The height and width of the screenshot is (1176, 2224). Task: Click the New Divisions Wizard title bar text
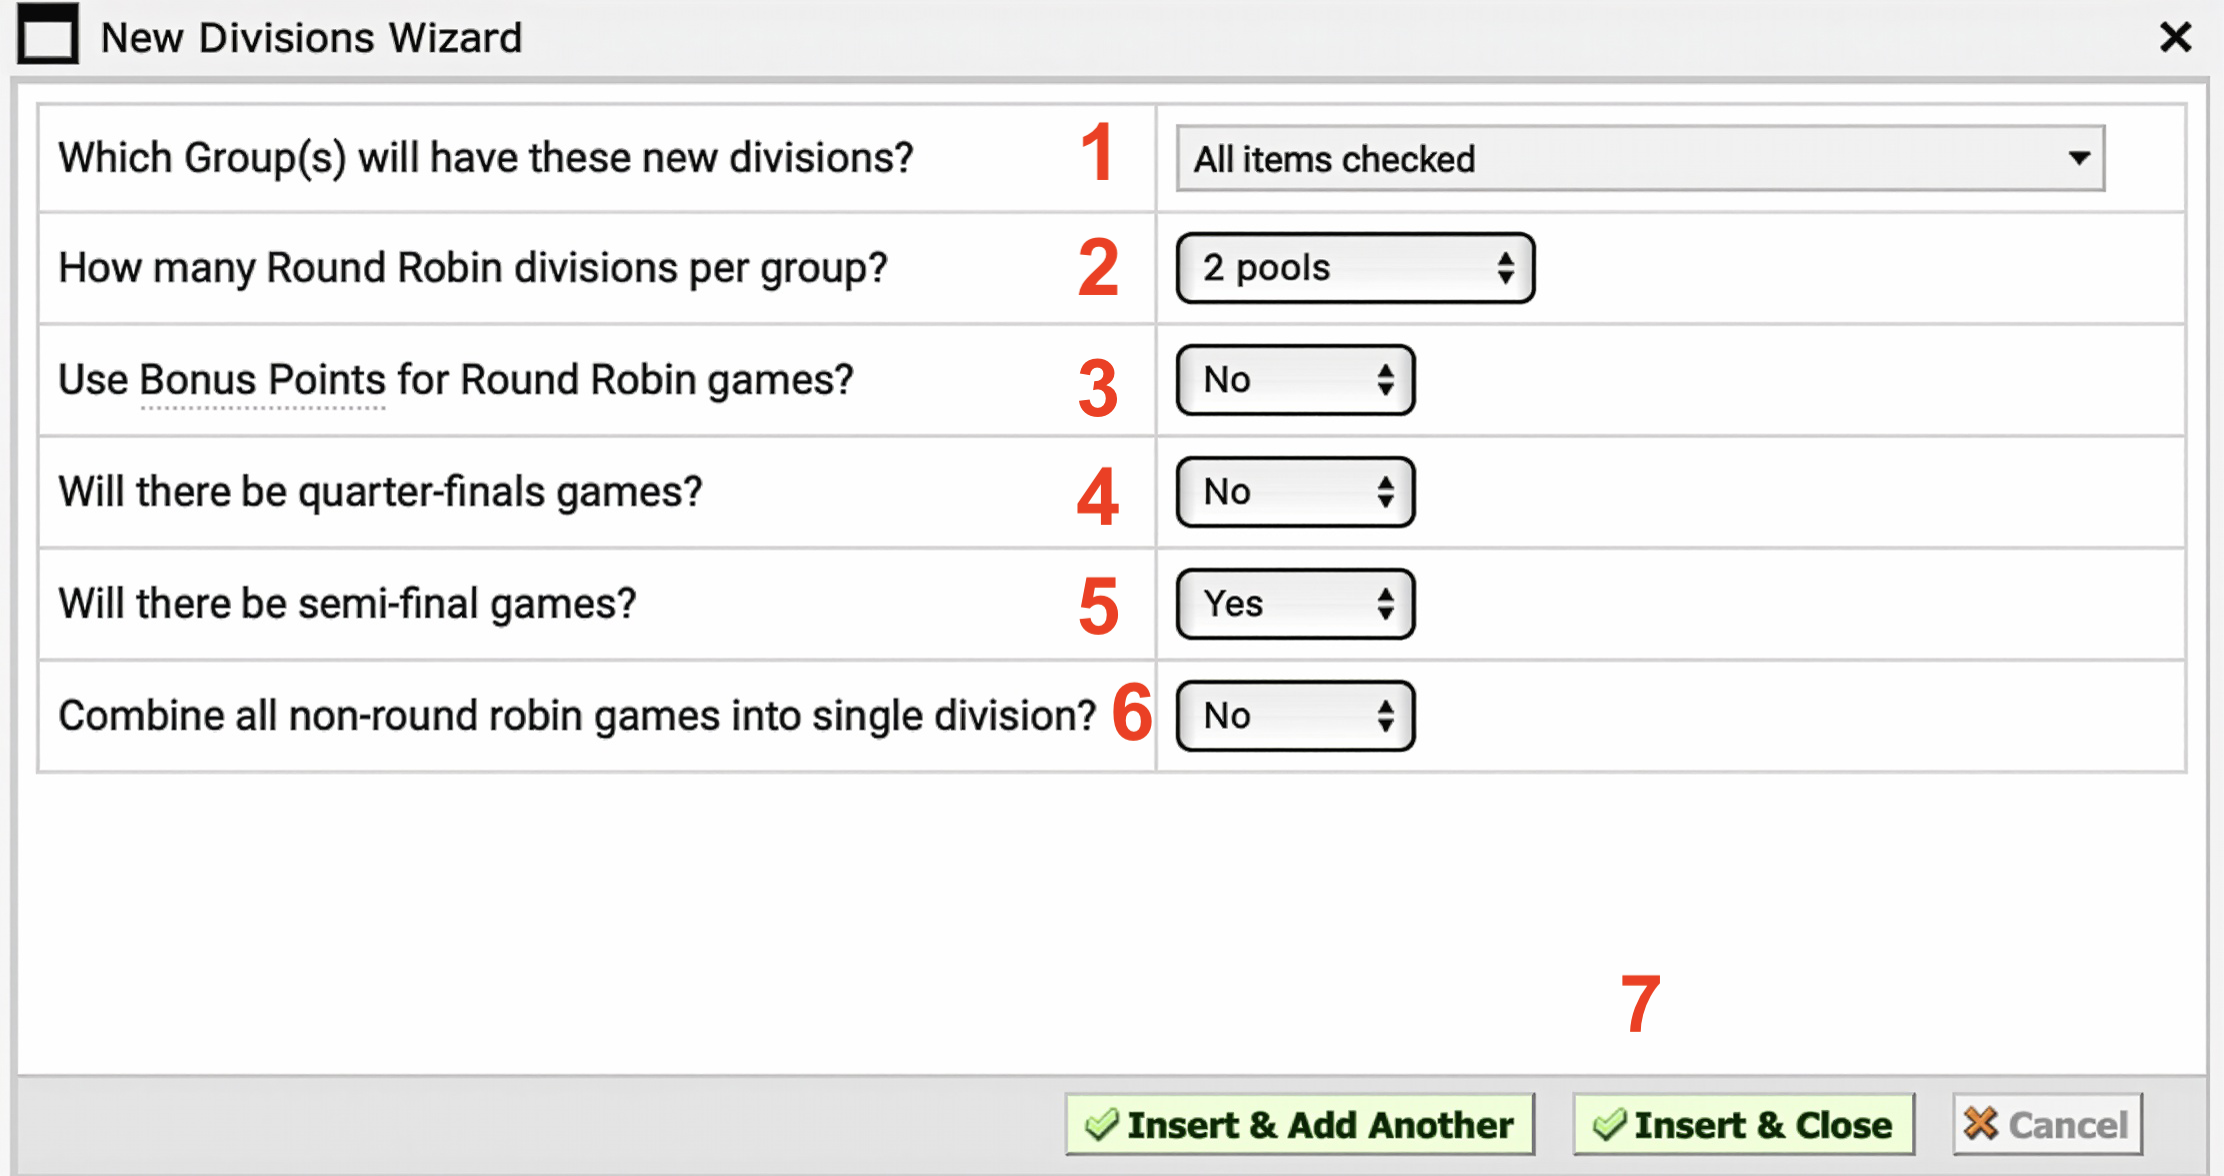pos(311,38)
